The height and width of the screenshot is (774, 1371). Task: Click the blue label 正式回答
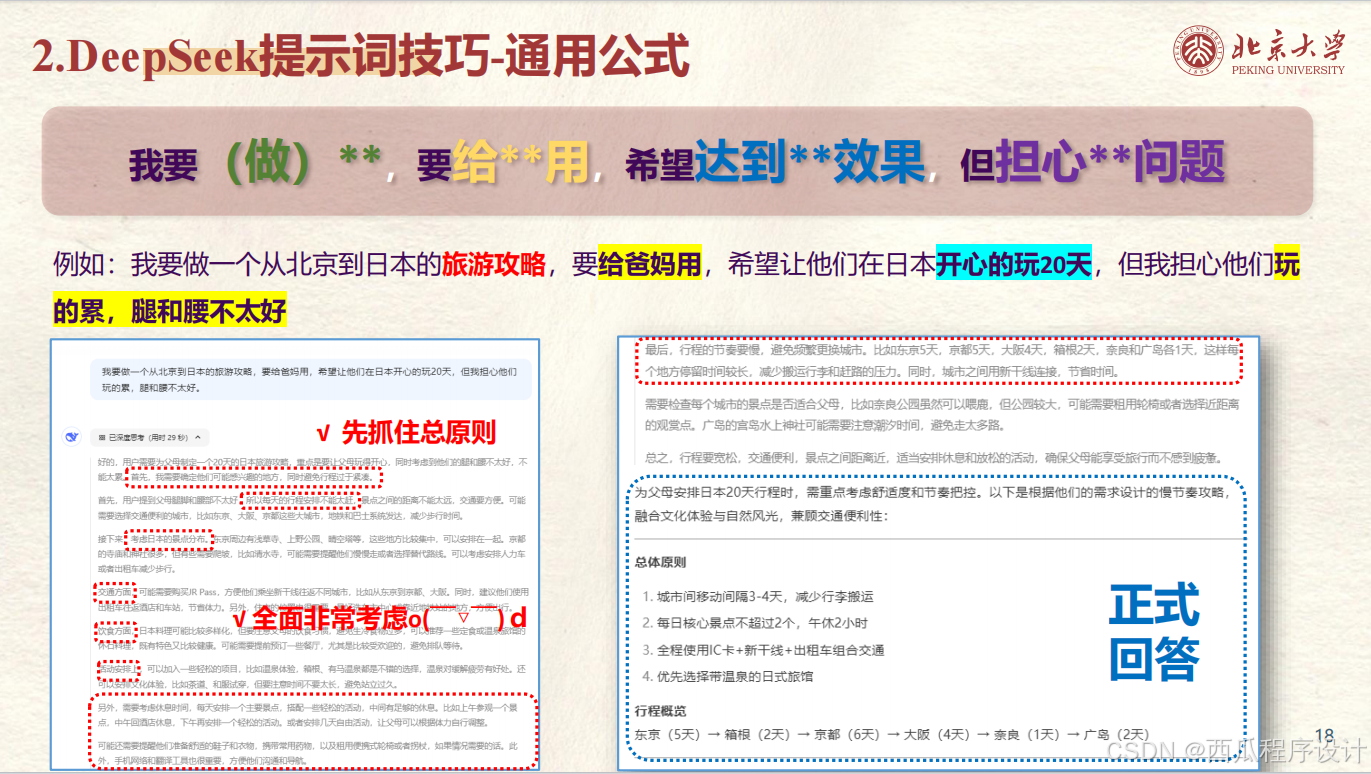[x=1154, y=632]
